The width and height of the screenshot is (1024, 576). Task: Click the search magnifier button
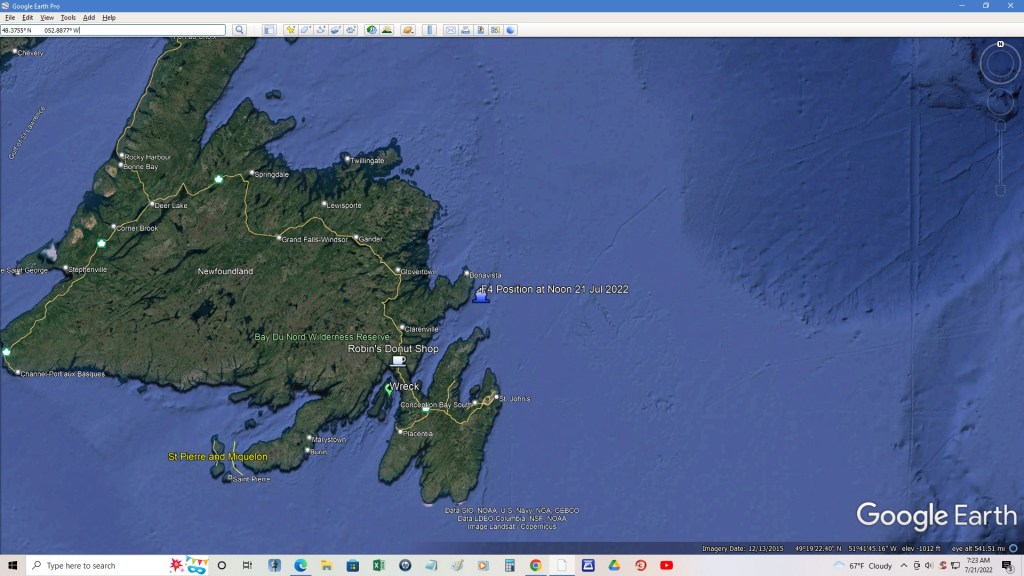coord(239,30)
